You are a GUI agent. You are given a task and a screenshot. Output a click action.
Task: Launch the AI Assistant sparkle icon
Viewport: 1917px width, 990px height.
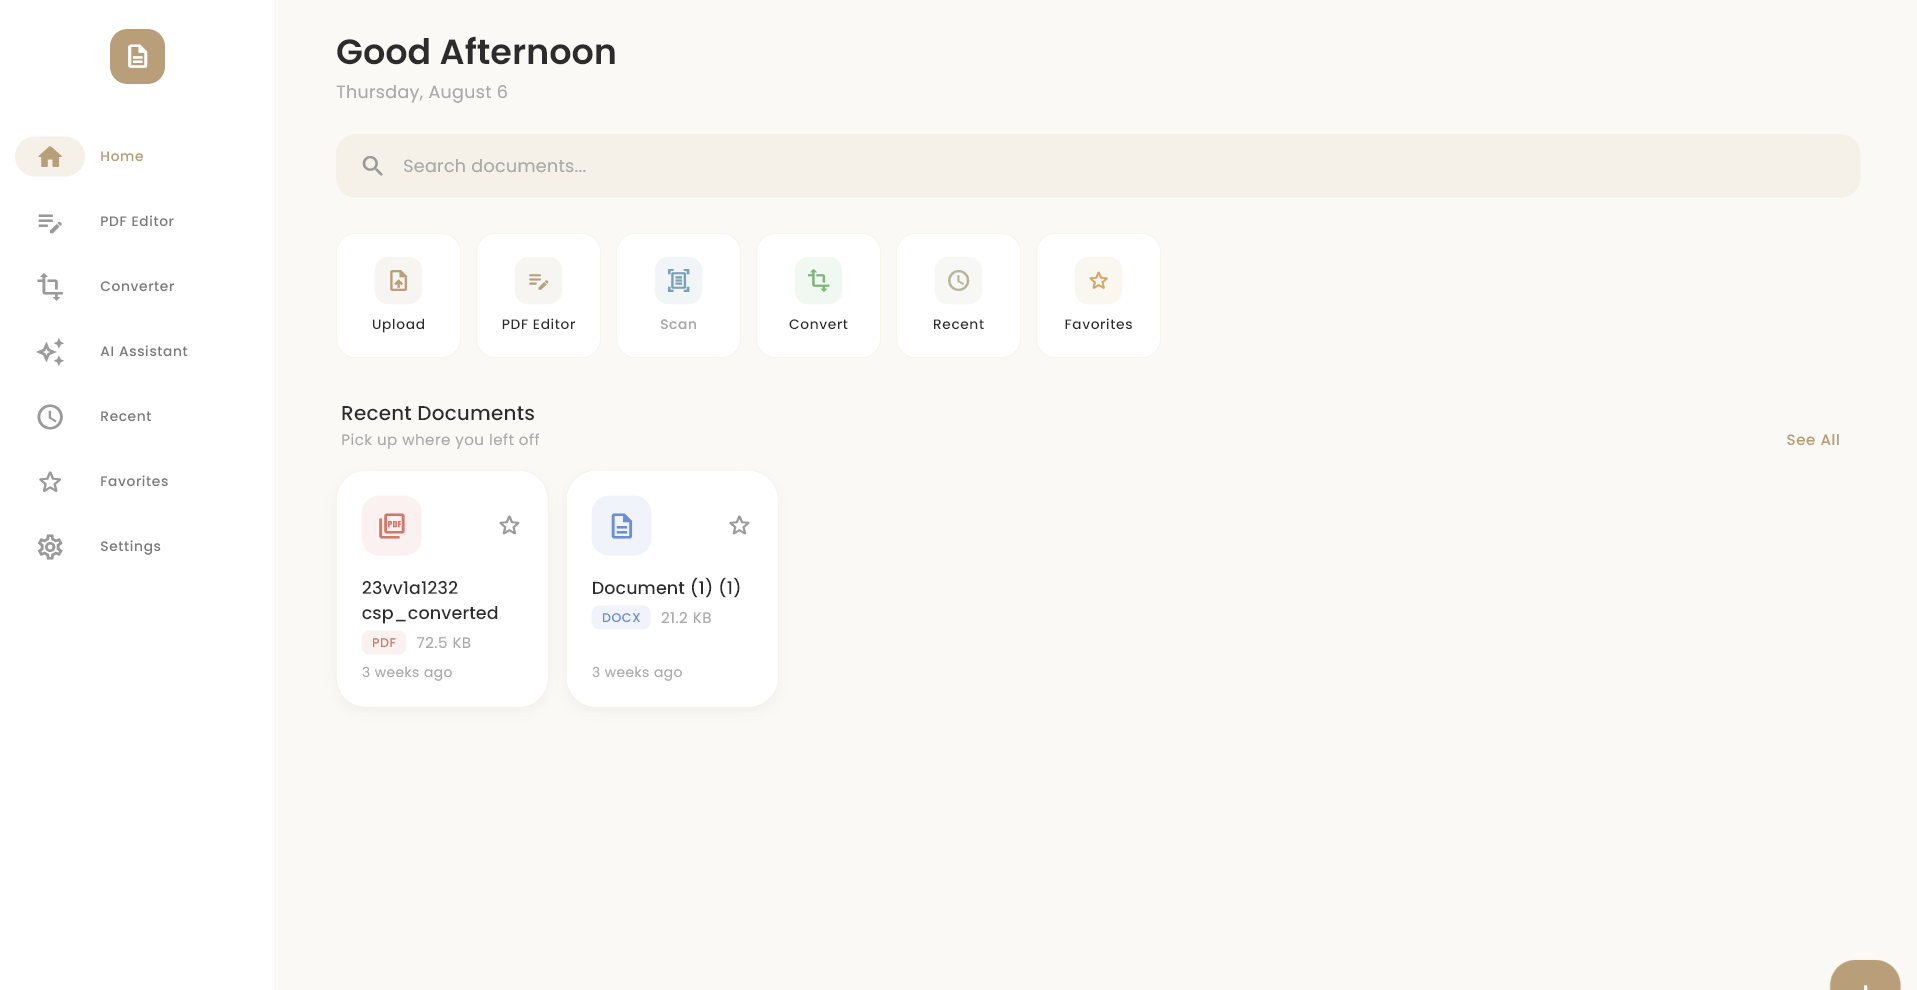pyautogui.click(x=50, y=352)
